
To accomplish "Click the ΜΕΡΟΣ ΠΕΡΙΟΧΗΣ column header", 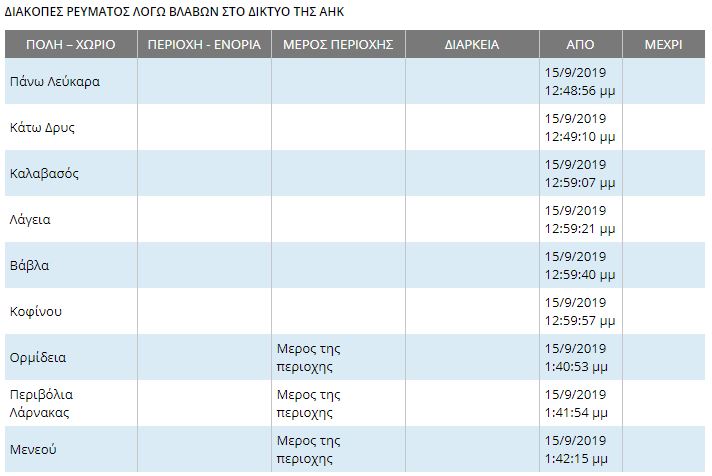I will [338, 45].
